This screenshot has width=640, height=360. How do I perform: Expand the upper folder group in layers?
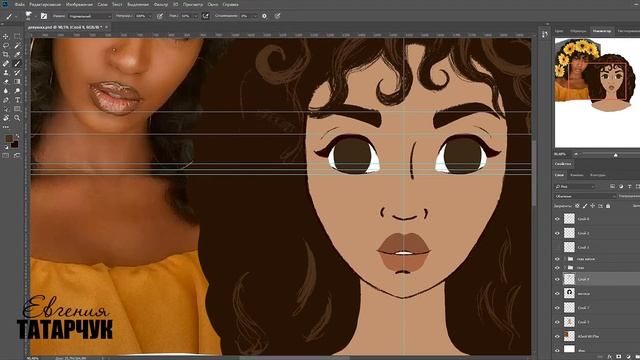point(565,259)
